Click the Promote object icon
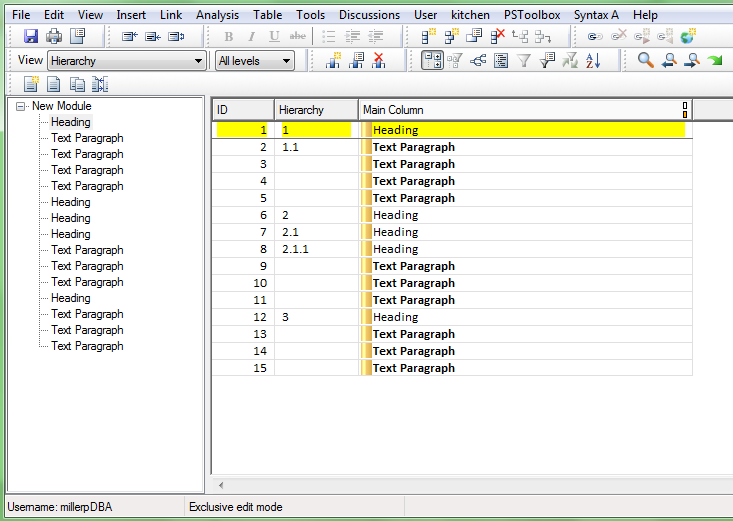This screenshot has height=521, width=733. pyautogui.click(x=520, y=36)
